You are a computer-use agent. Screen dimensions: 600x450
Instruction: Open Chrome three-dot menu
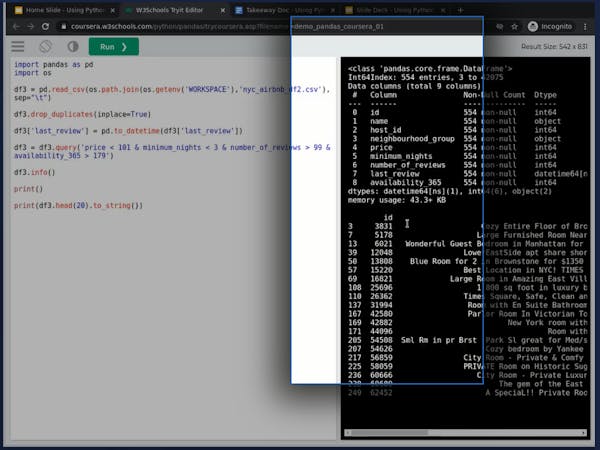pyautogui.click(x=585, y=26)
